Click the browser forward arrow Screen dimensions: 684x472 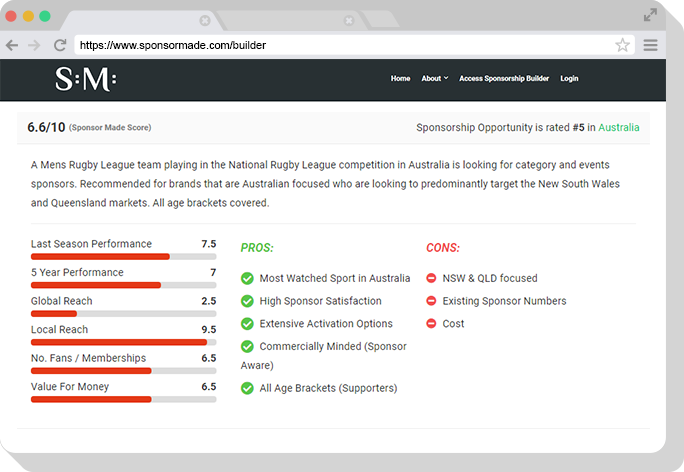pos(34,45)
